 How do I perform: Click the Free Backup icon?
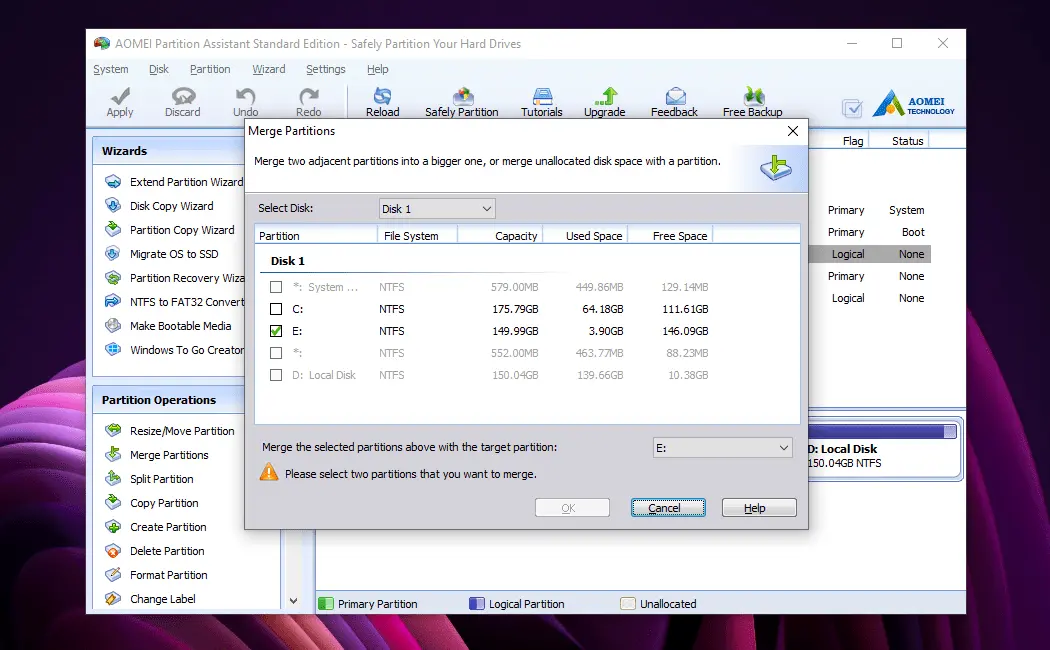(753, 96)
